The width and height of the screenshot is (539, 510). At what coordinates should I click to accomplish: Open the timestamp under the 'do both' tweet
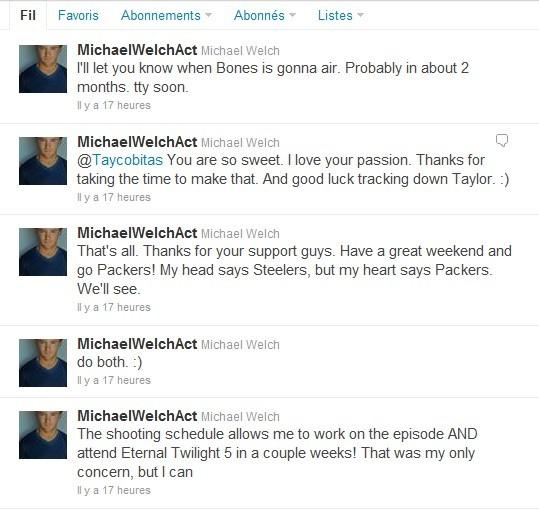[x=114, y=380]
